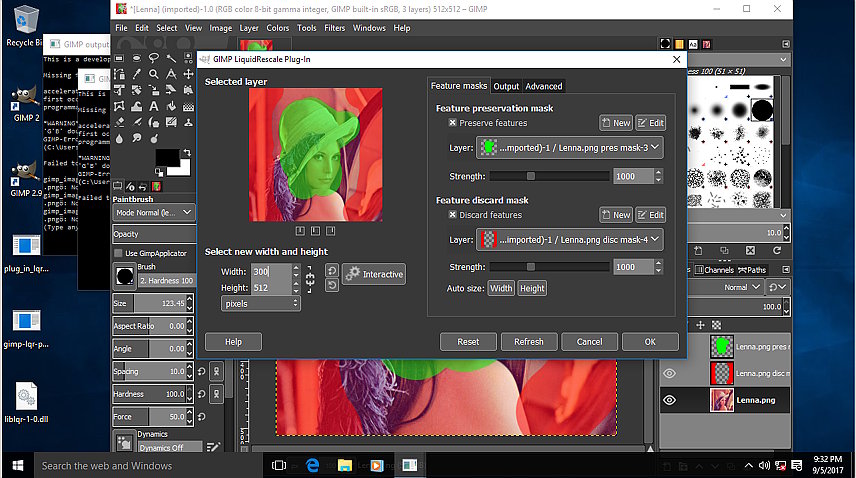The width and height of the screenshot is (856, 478).
Task: Click New under Feature preservation mask
Action: 616,123
